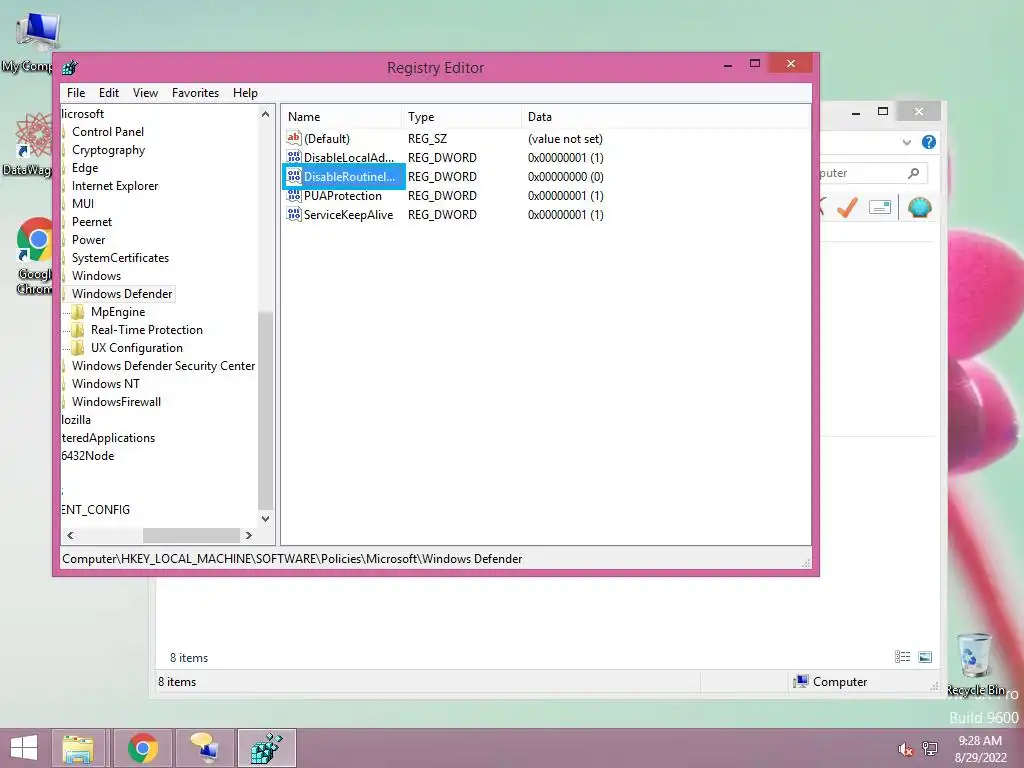
Task: Select the Internet Explorer key
Action: 115,185
